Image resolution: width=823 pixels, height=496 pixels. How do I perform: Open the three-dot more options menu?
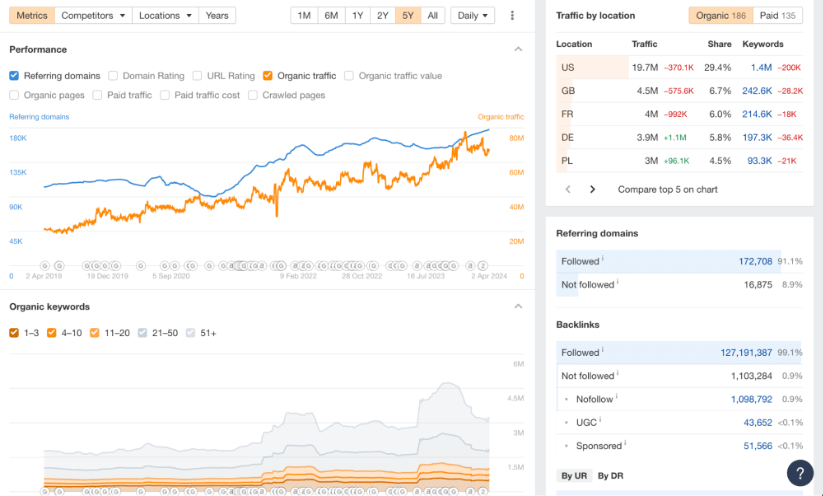(513, 16)
